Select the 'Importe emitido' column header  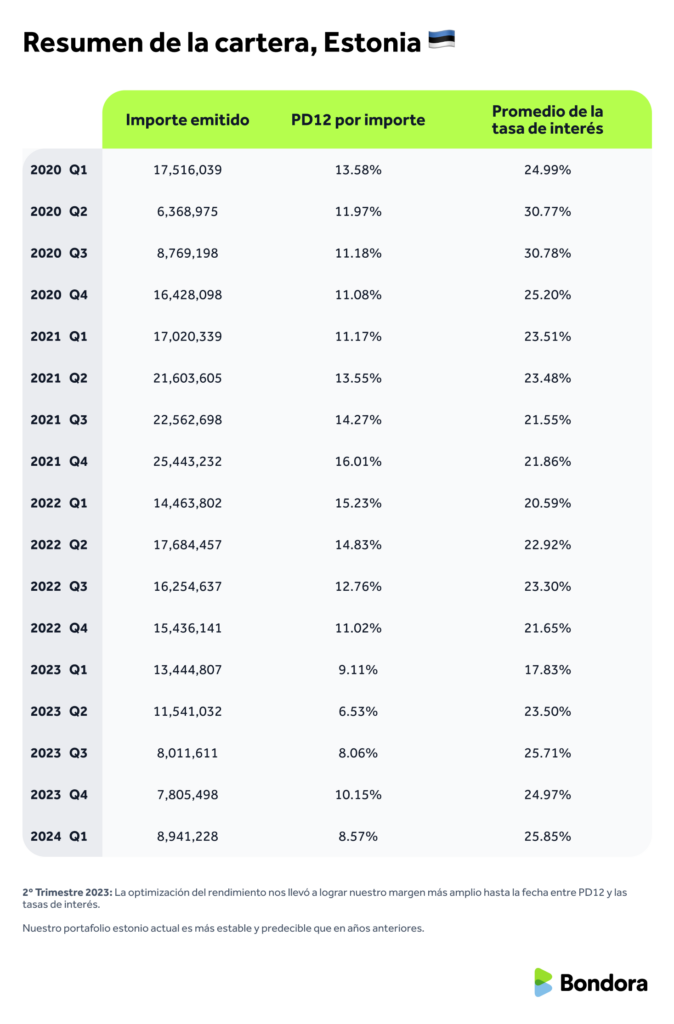[x=187, y=120]
